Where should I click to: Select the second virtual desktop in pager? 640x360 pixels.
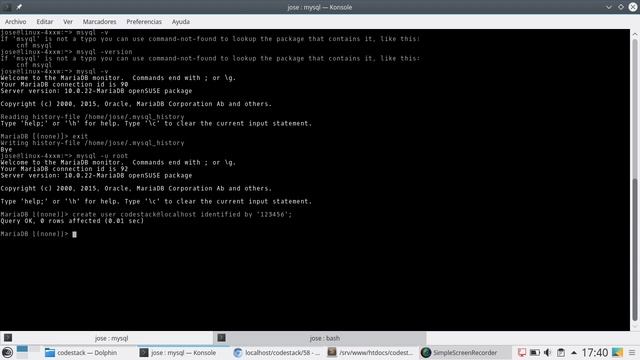pos(35,349)
